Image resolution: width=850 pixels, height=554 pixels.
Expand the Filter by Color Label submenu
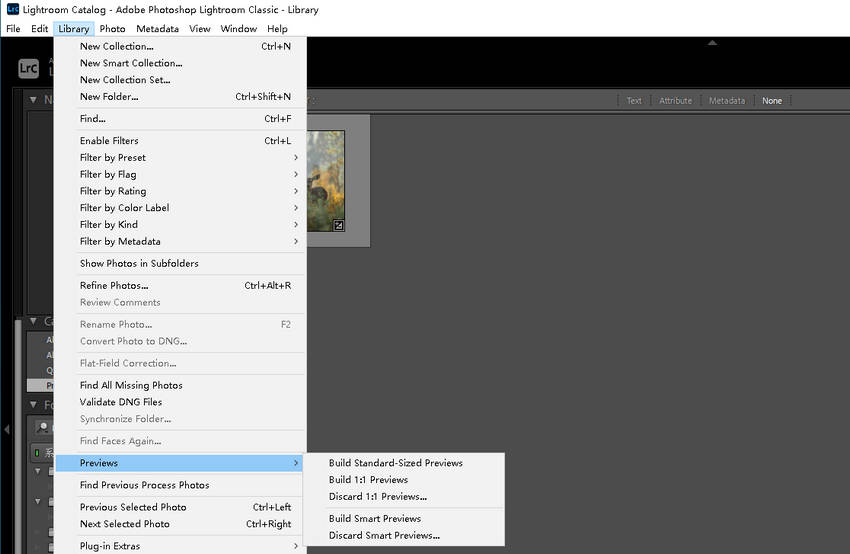[x=181, y=208]
